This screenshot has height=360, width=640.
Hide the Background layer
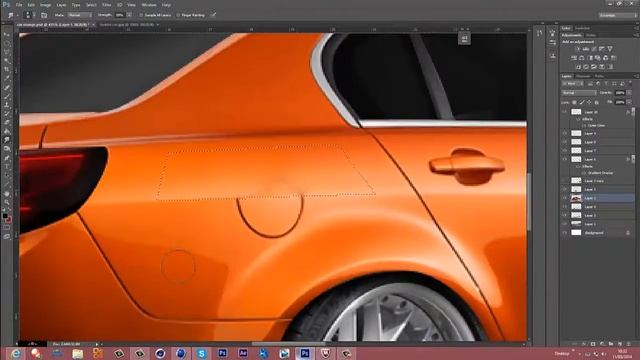pyautogui.click(x=564, y=233)
